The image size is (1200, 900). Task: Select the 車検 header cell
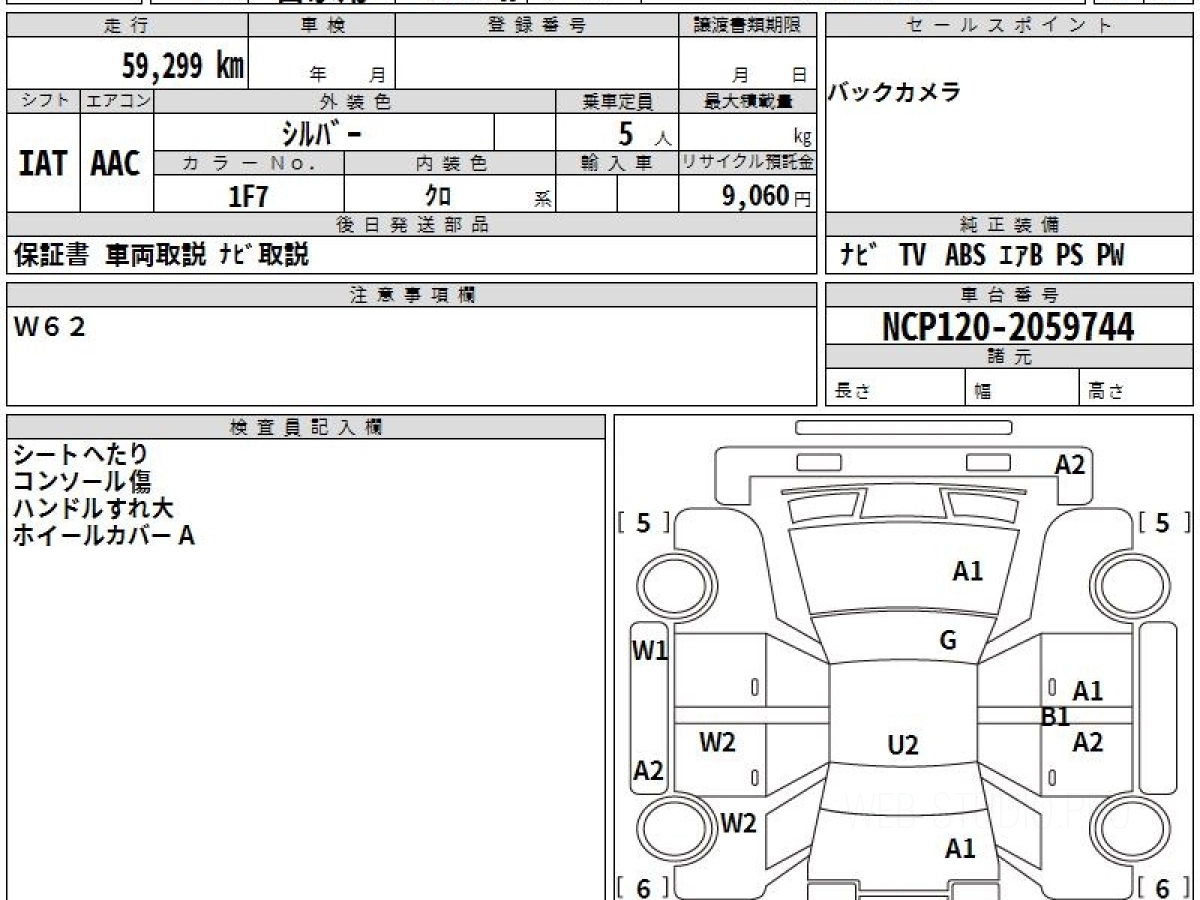pos(321,26)
